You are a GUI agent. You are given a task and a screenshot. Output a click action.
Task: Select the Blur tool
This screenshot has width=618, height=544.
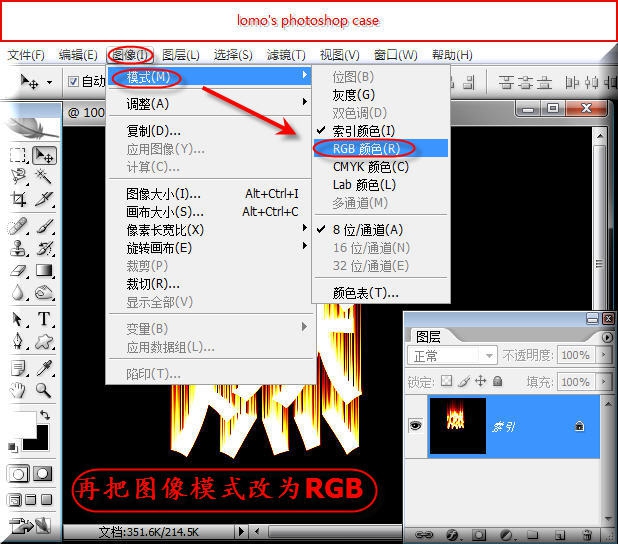[x=17, y=292]
